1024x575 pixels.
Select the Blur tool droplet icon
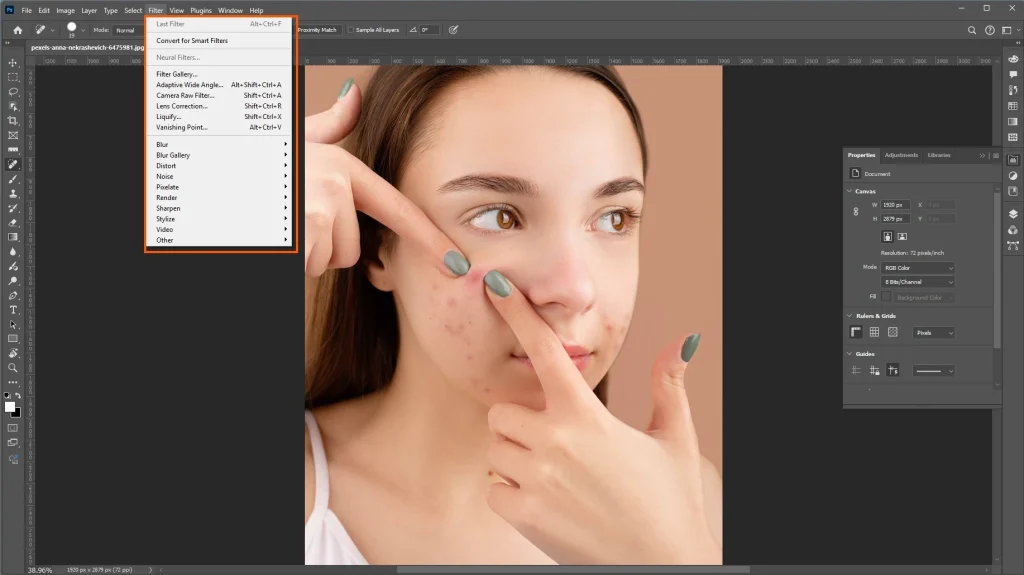[x=12, y=252]
